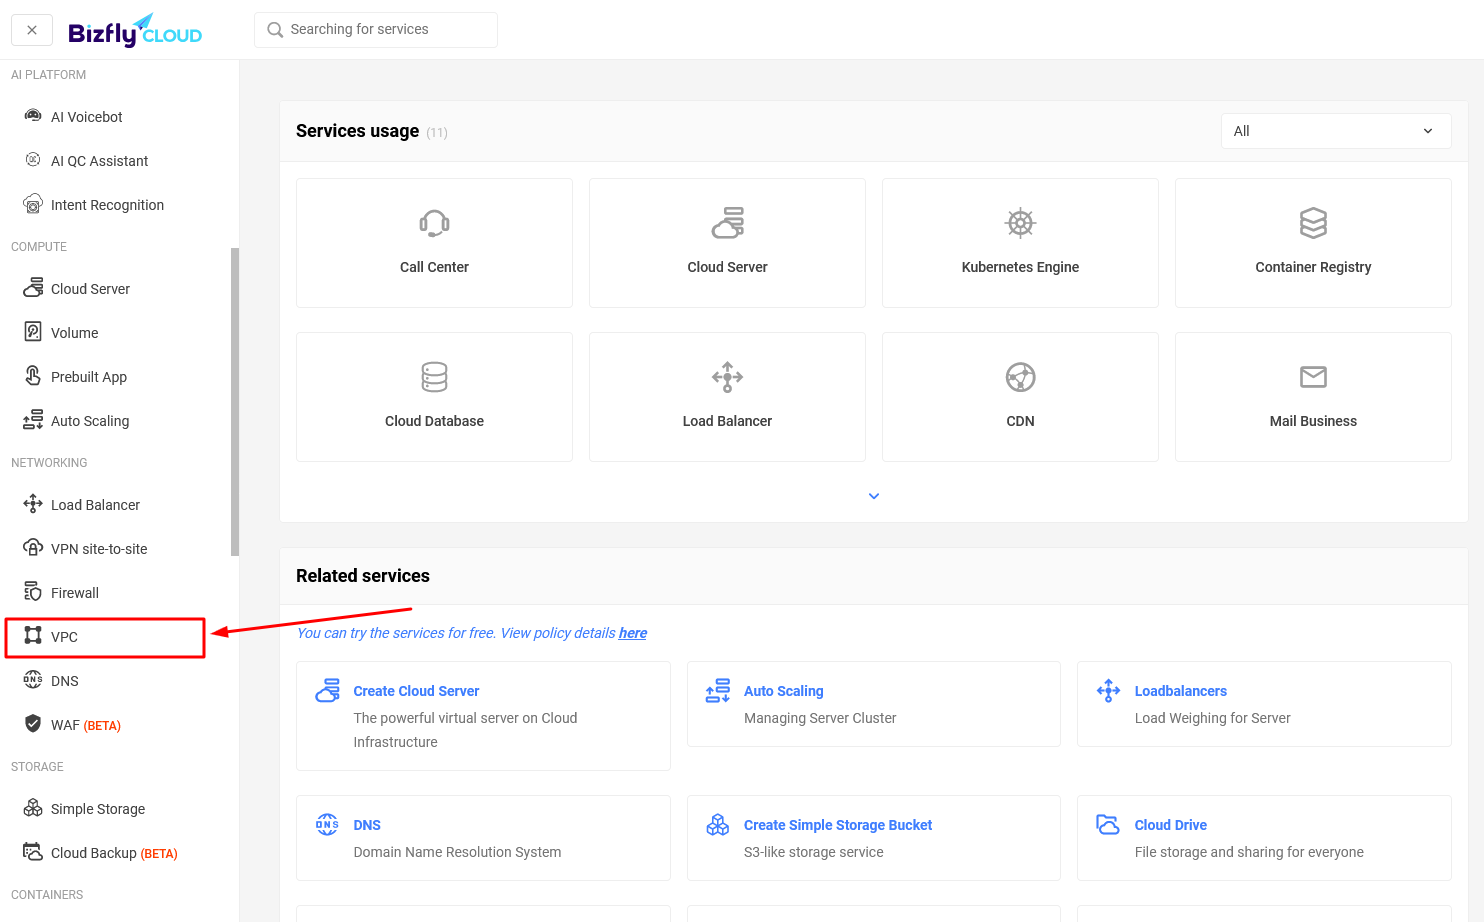Click the Auto Scaling related service link

click(x=783, y=691)
